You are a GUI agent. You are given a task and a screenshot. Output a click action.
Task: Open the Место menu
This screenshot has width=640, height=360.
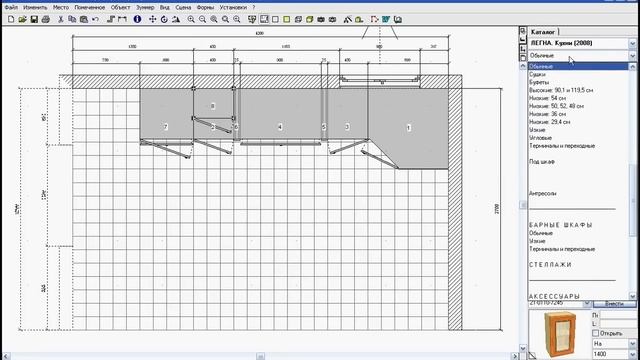click(61, 7)
